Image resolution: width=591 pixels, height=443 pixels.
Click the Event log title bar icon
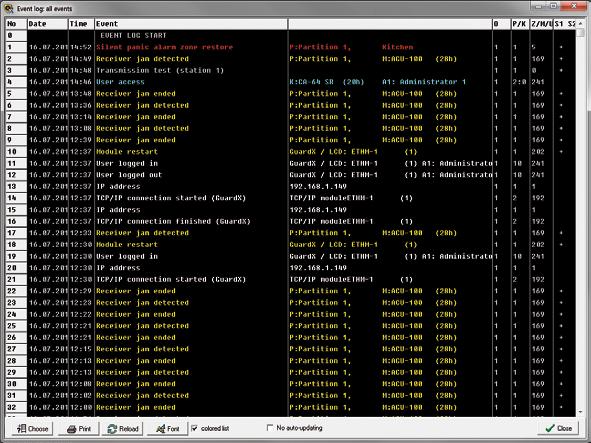click(8, 8)
